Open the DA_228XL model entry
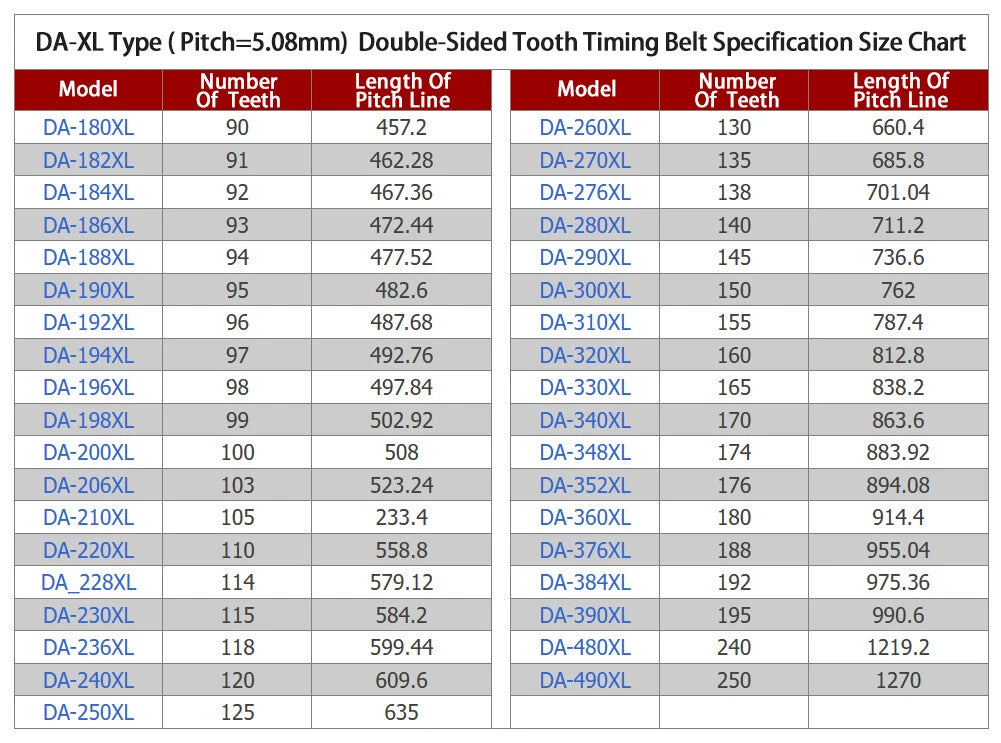 89,582
